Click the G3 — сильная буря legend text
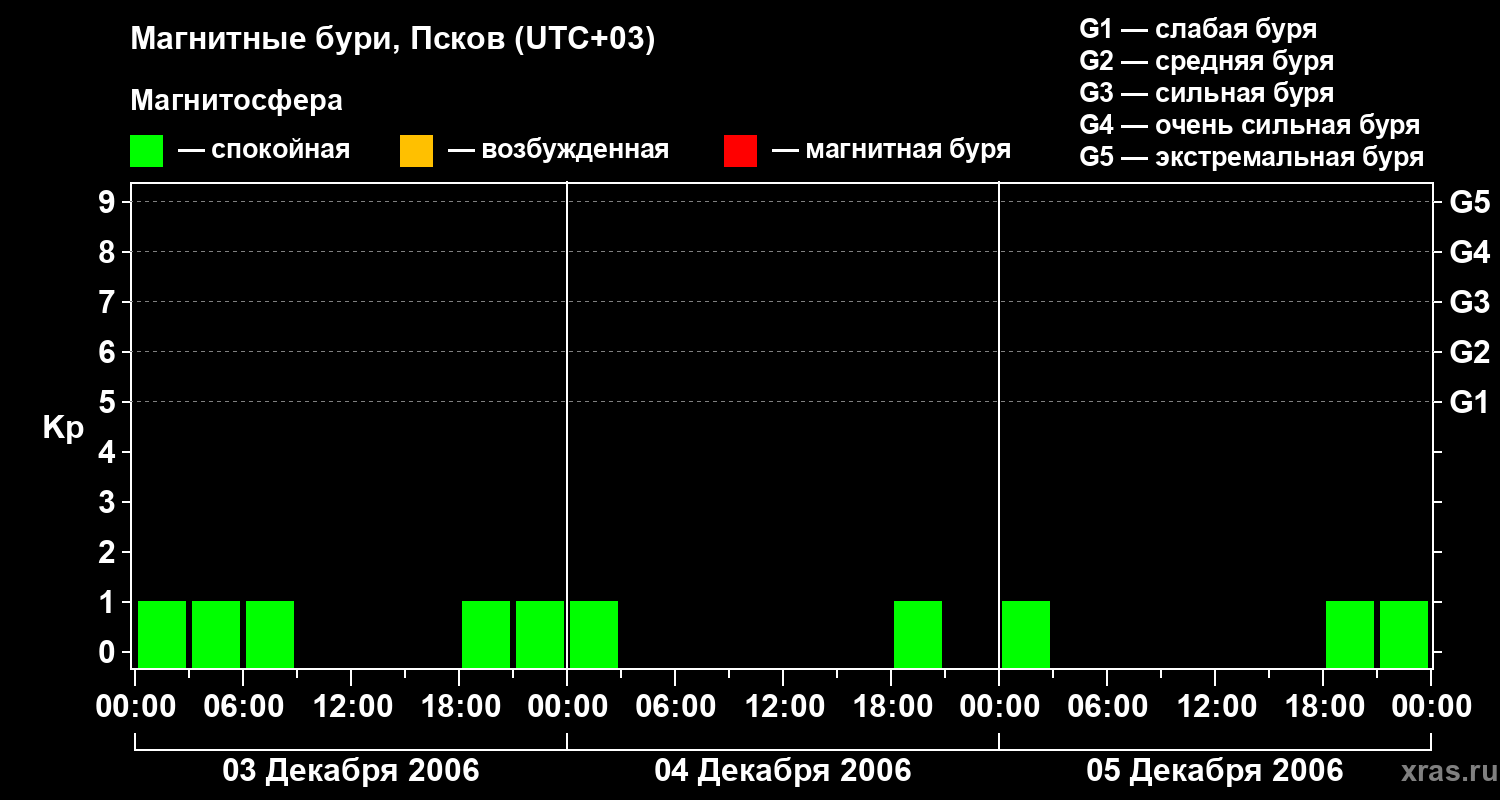Image resolution: width=1500 pixels, height=800 pixels. point(1207,93)
